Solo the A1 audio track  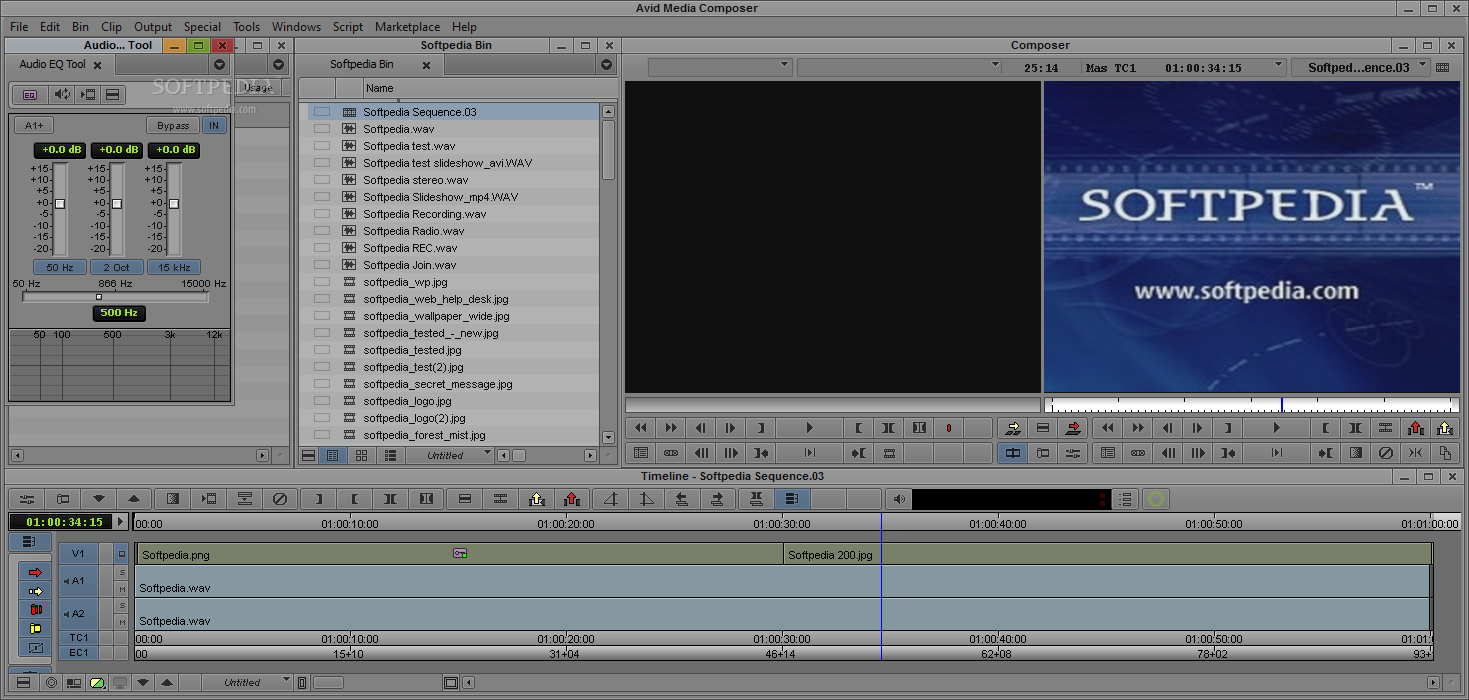pos(122,572)
